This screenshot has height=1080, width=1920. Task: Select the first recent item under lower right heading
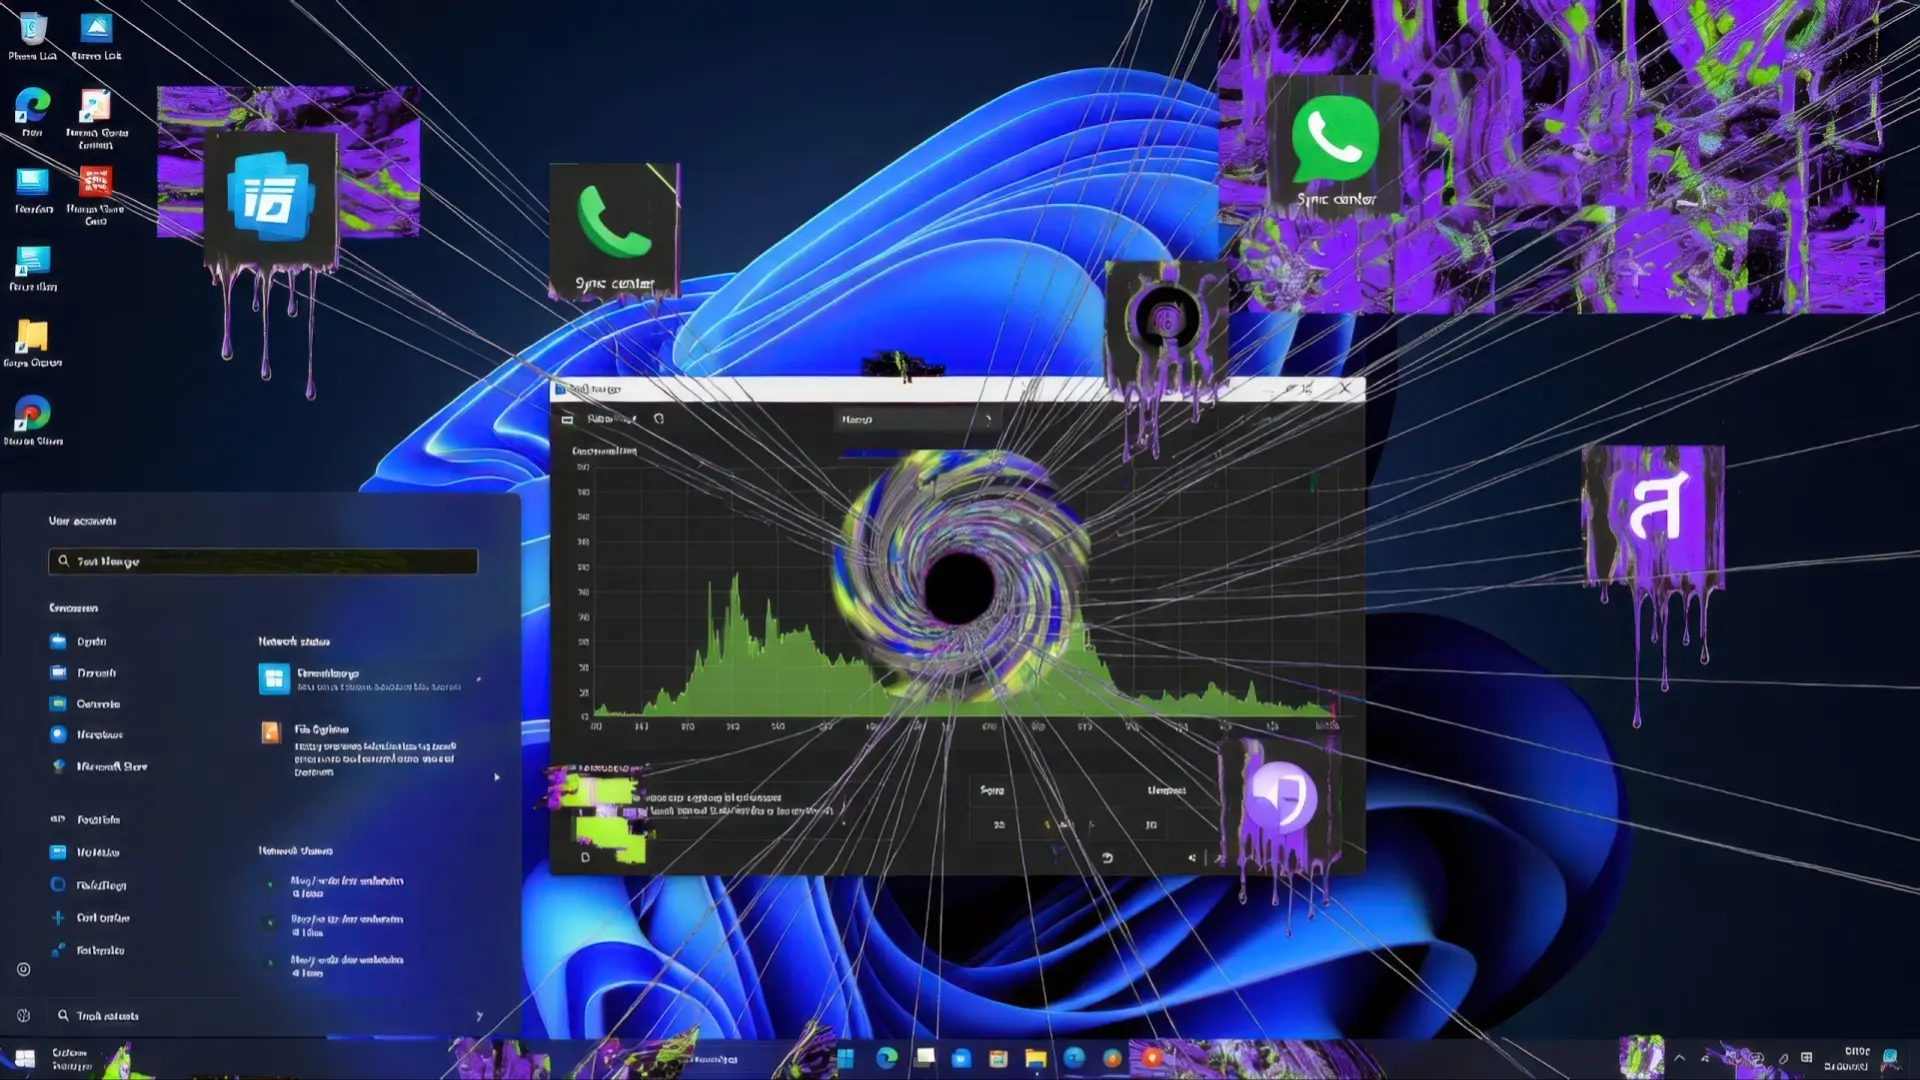point(345,887)
